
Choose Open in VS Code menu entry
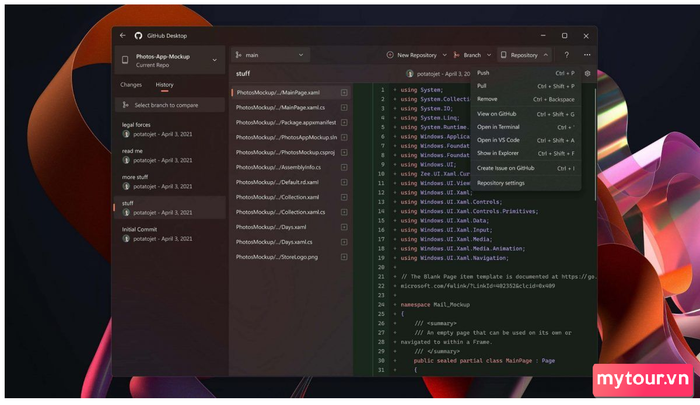pos(525,140)
